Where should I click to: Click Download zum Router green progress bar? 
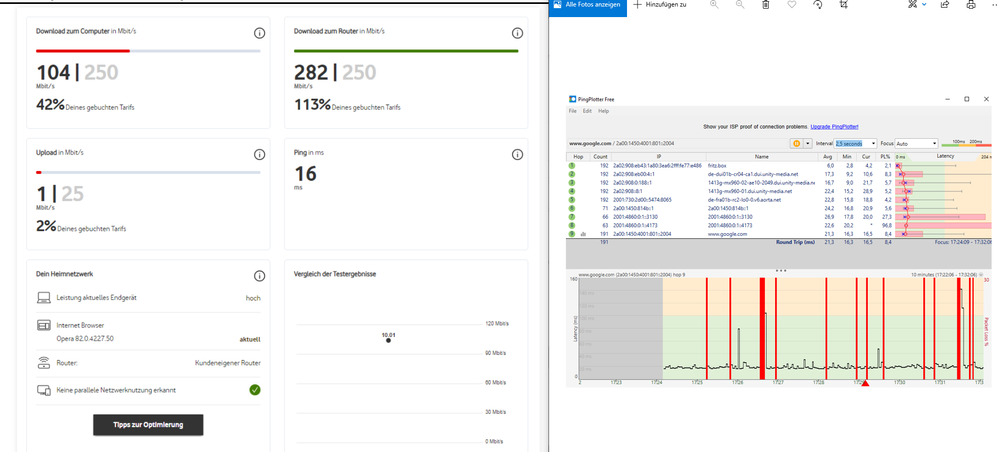tap(406, 51)
